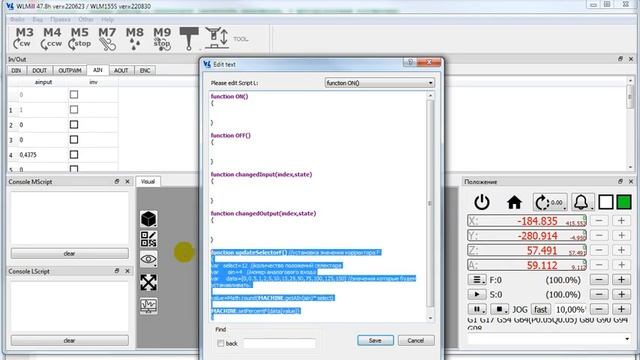Click the machine power icon
The image size is (640, 360).
coord(482,202)
